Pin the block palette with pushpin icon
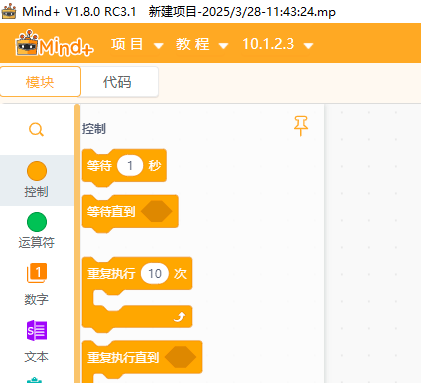 point(301,126)
